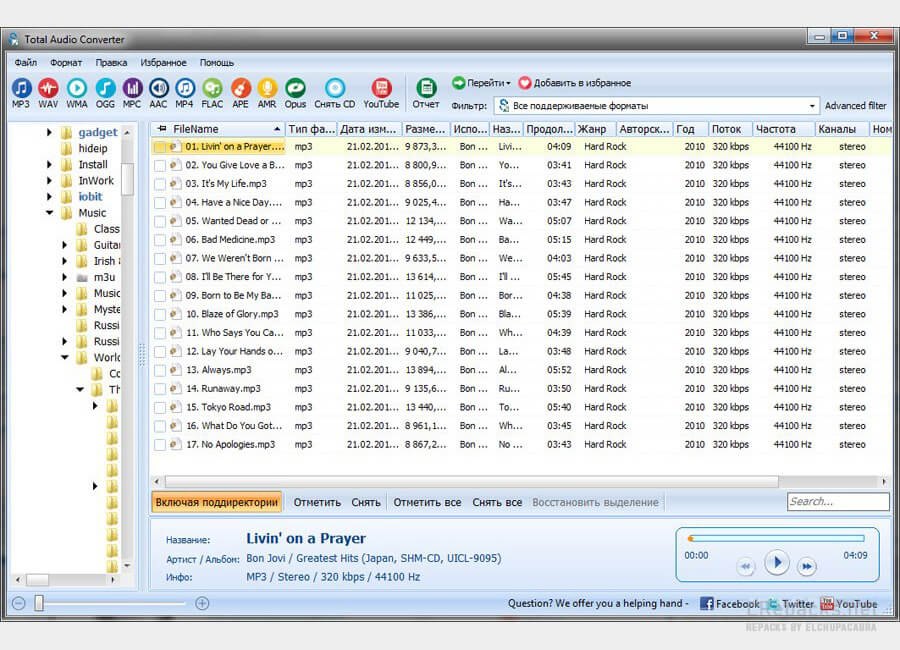Zoom in with the plus magnifier icon
The height and width of the screenshot is (650, 900).
point(202,603)
